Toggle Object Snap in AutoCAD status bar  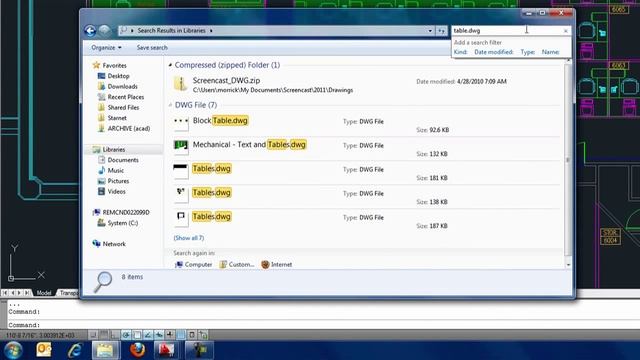[137, 335]
